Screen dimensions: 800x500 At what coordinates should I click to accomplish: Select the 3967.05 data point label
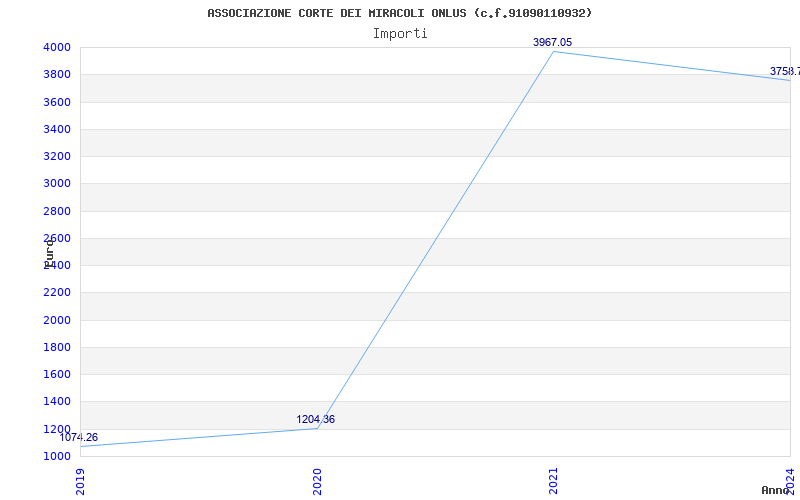pyautogui.click(x=553, y=42)
